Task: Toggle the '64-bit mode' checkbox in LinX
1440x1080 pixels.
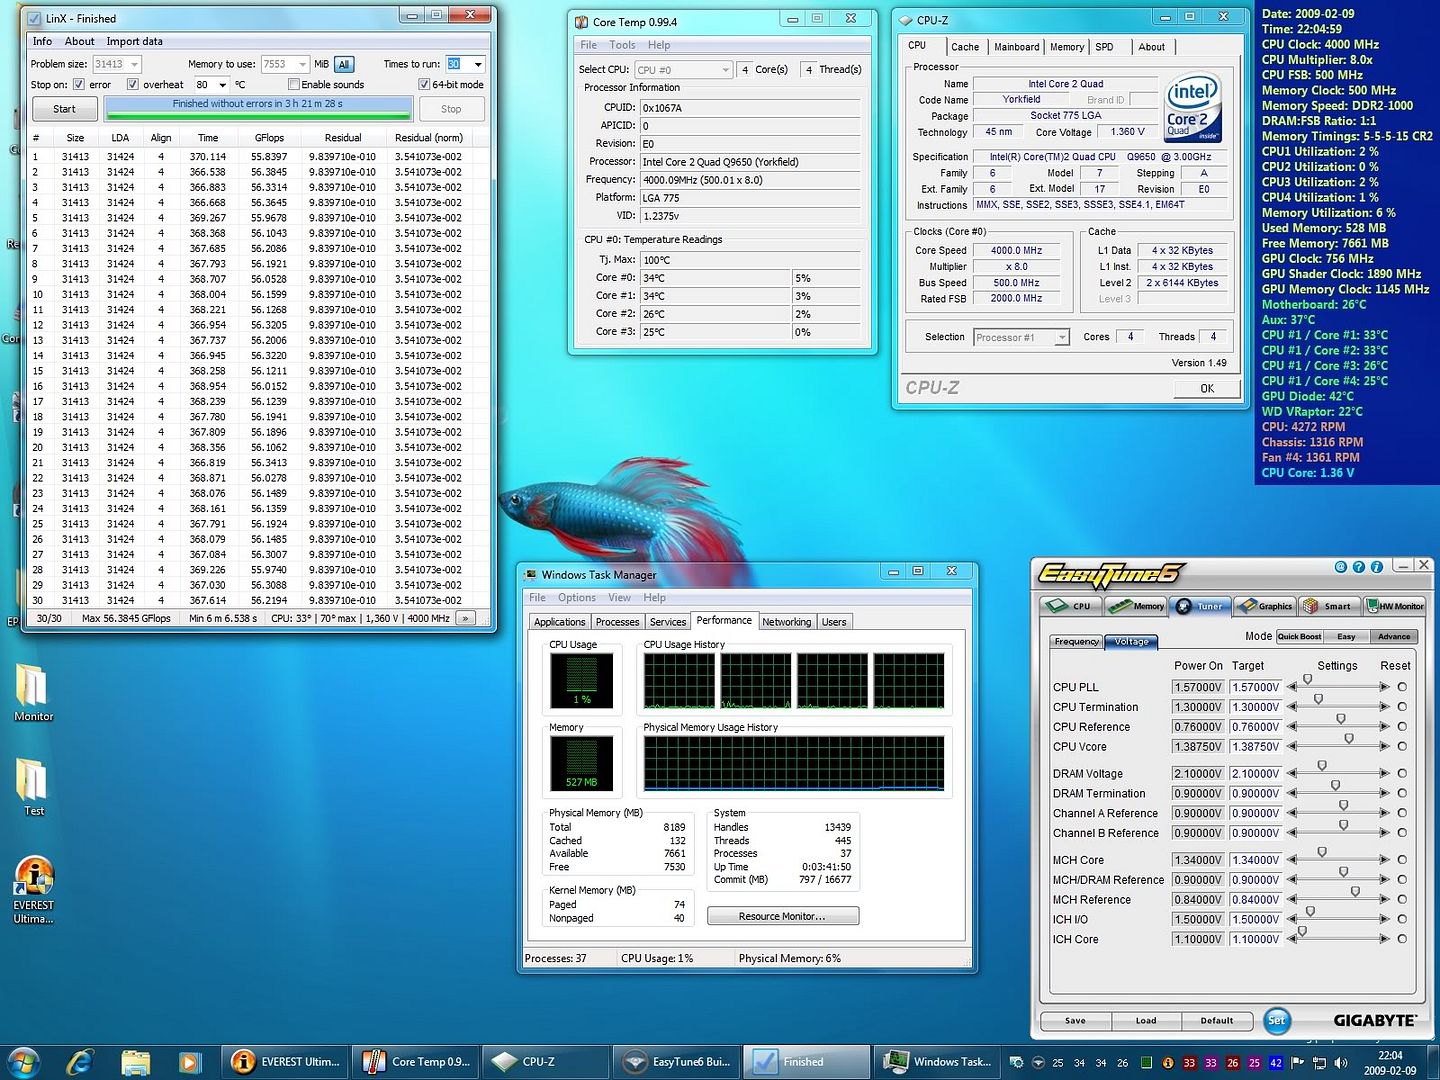Action: [x=424, y=84]
